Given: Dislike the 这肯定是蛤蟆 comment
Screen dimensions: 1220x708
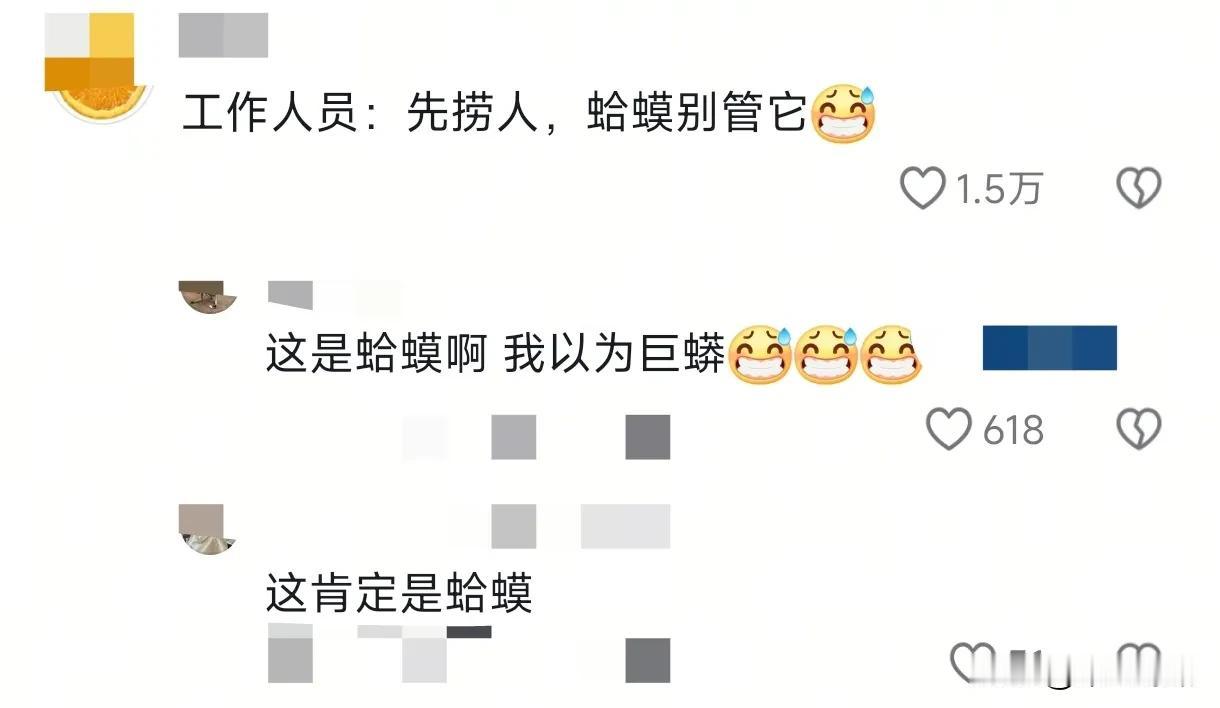Looking at the screenshot, I should (1139, 664).
